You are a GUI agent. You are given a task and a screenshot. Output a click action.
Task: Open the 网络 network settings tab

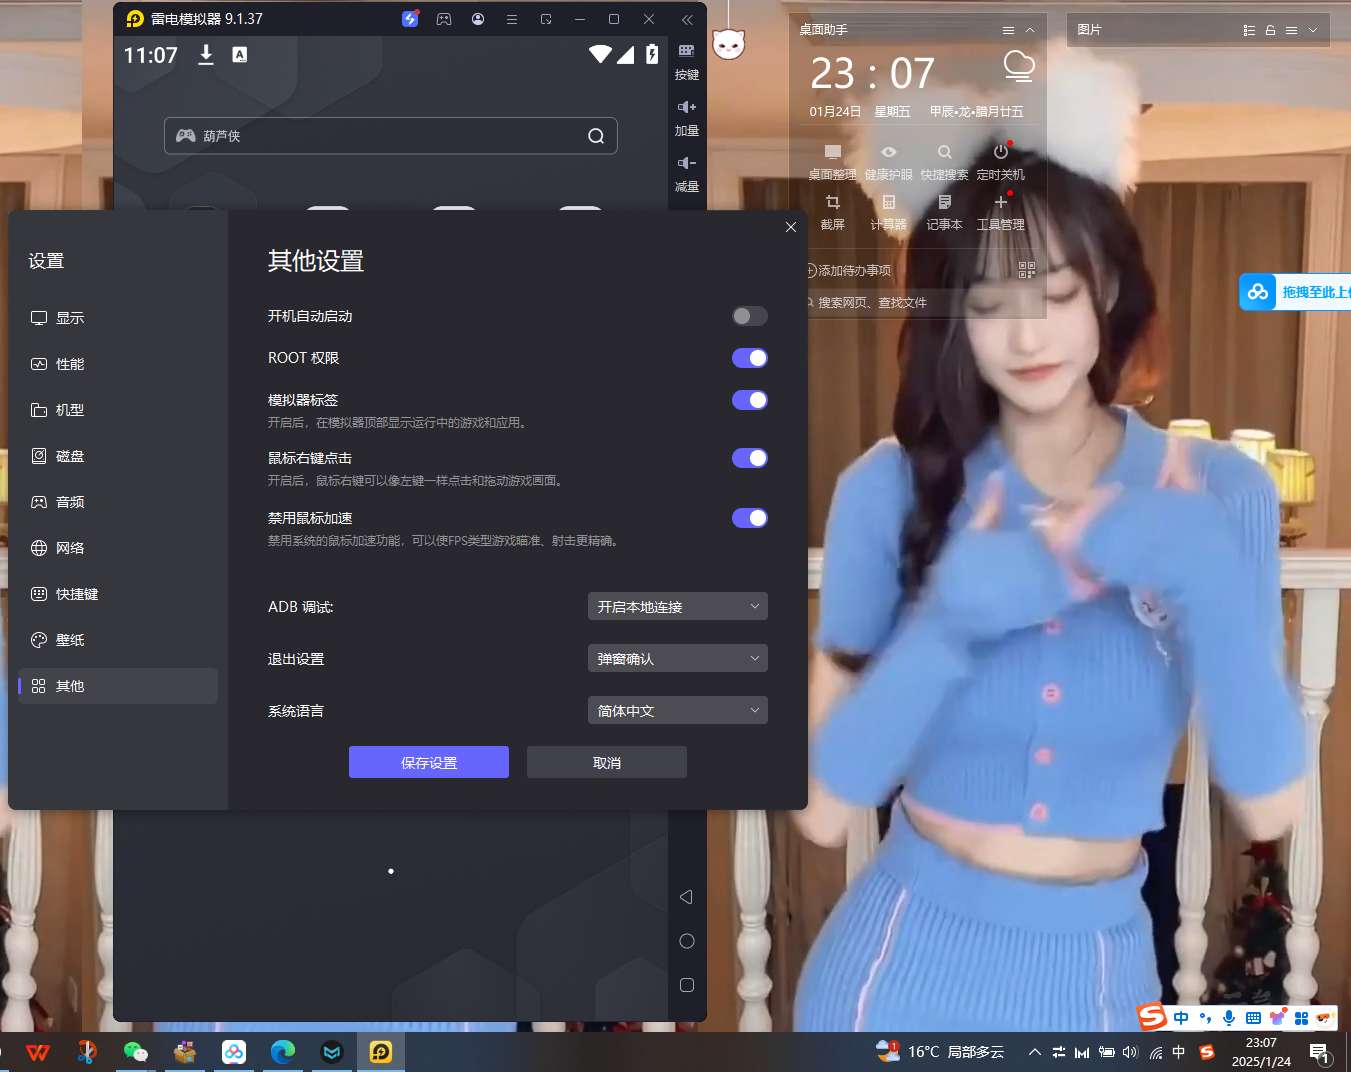coord(117,548)
